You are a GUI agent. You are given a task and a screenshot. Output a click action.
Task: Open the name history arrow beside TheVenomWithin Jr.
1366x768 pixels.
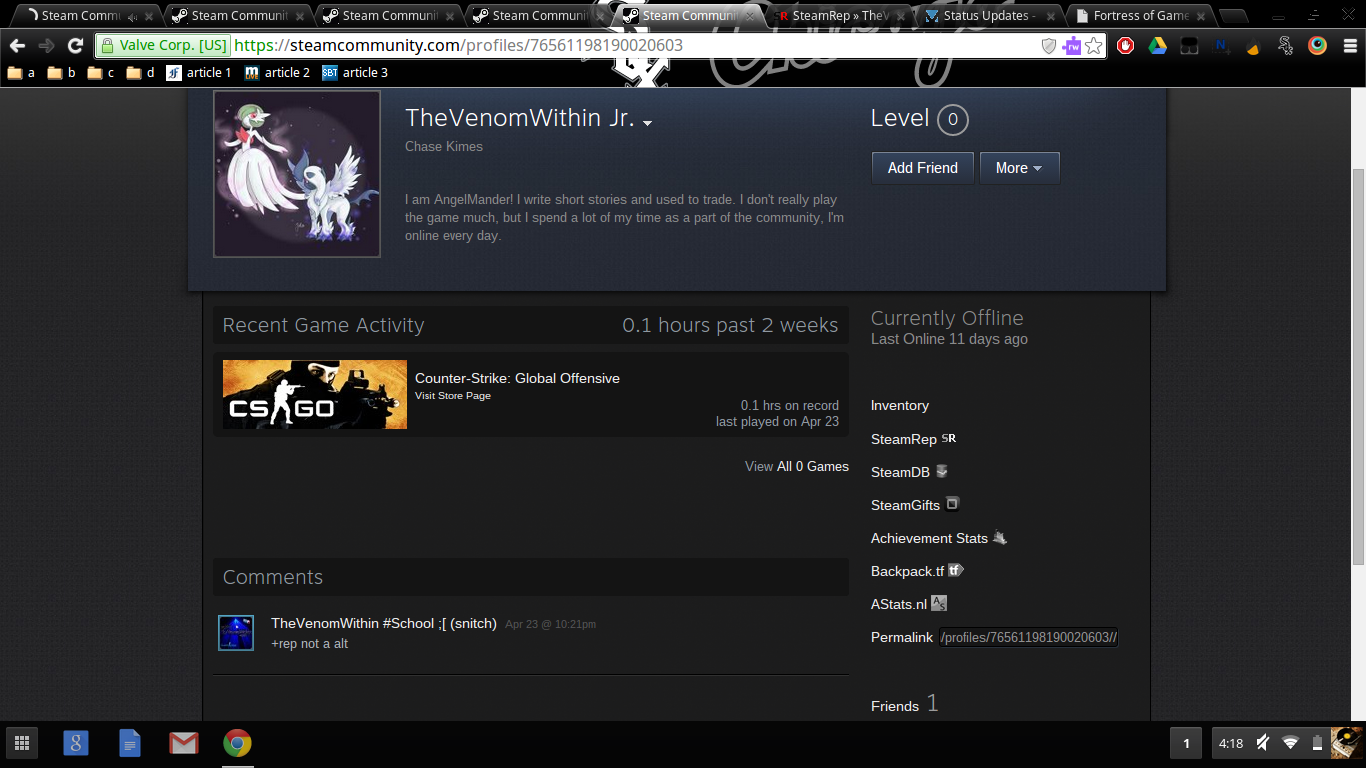(648, 123)
